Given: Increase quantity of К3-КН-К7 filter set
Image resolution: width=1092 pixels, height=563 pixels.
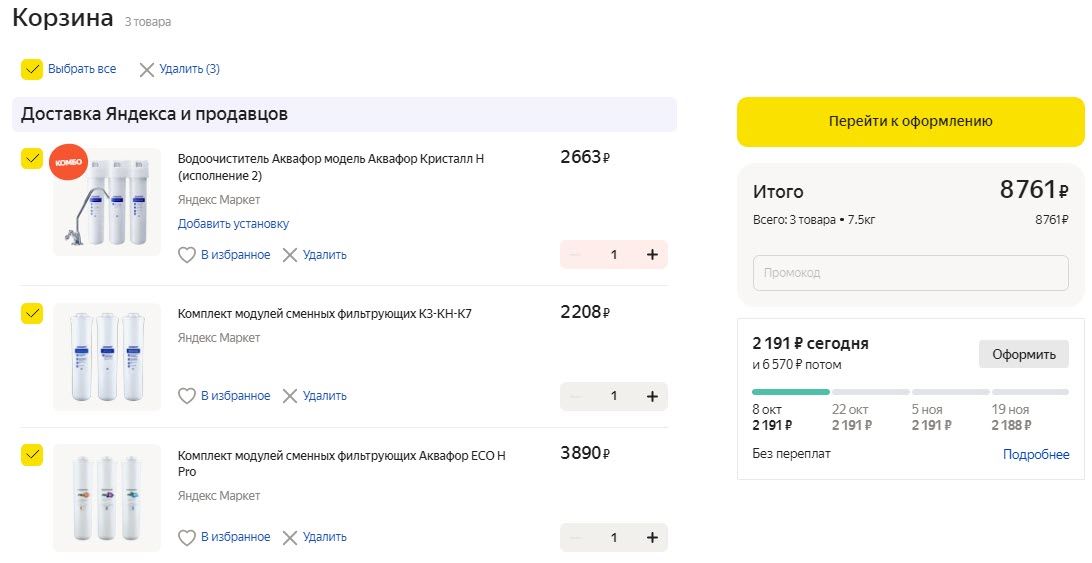Looking at the screenshot, I should point(652,396).
